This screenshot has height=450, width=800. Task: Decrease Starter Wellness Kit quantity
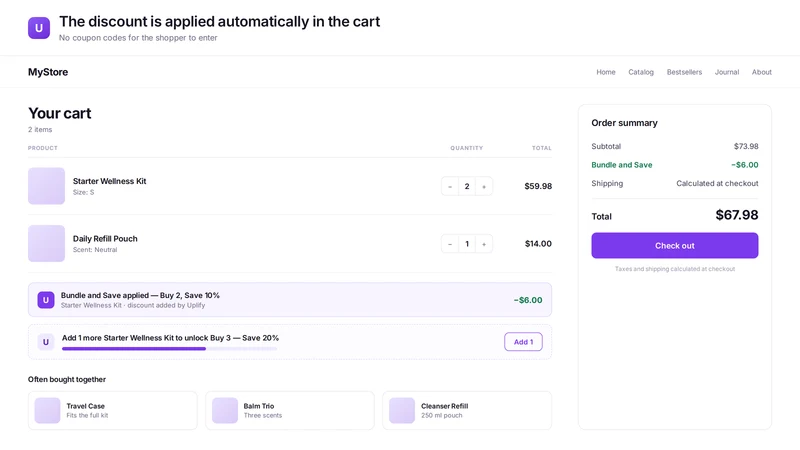pyautogui.click(x=449, y=186)
